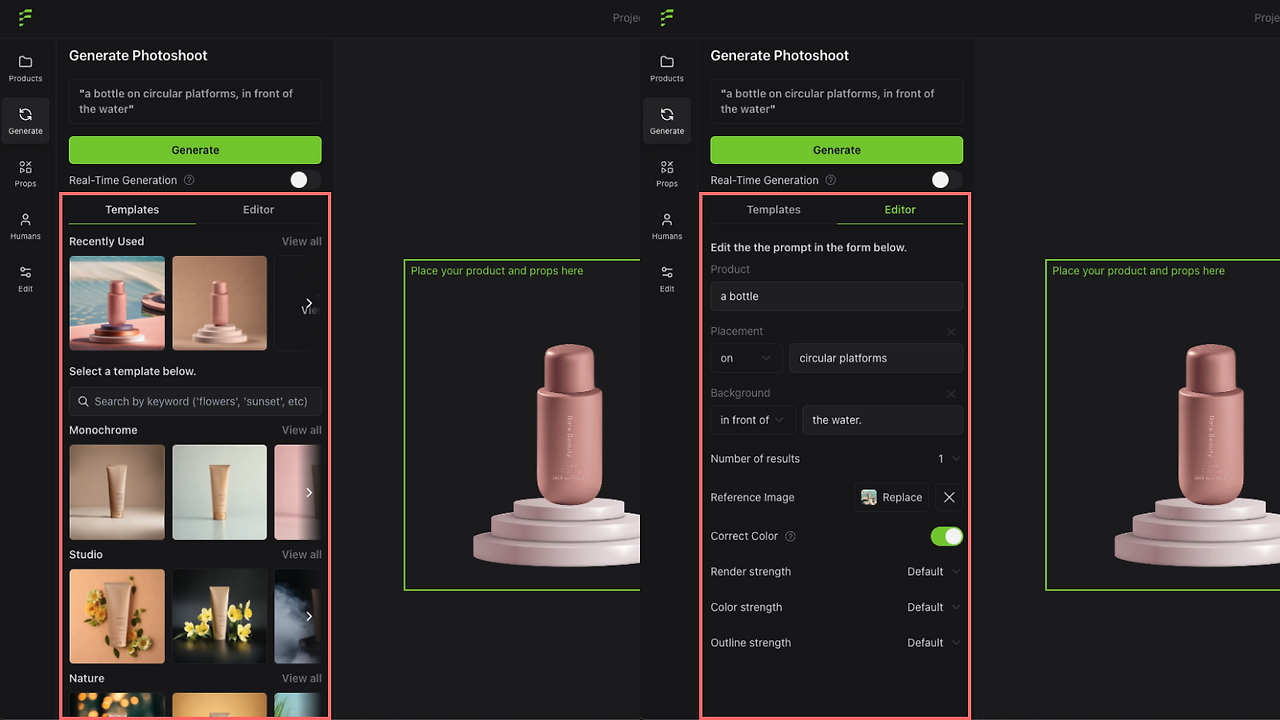This screenshot has width=1280, height=720.
Task: Select Generate icon in left screenshot's sidebar
Action: 25,121
